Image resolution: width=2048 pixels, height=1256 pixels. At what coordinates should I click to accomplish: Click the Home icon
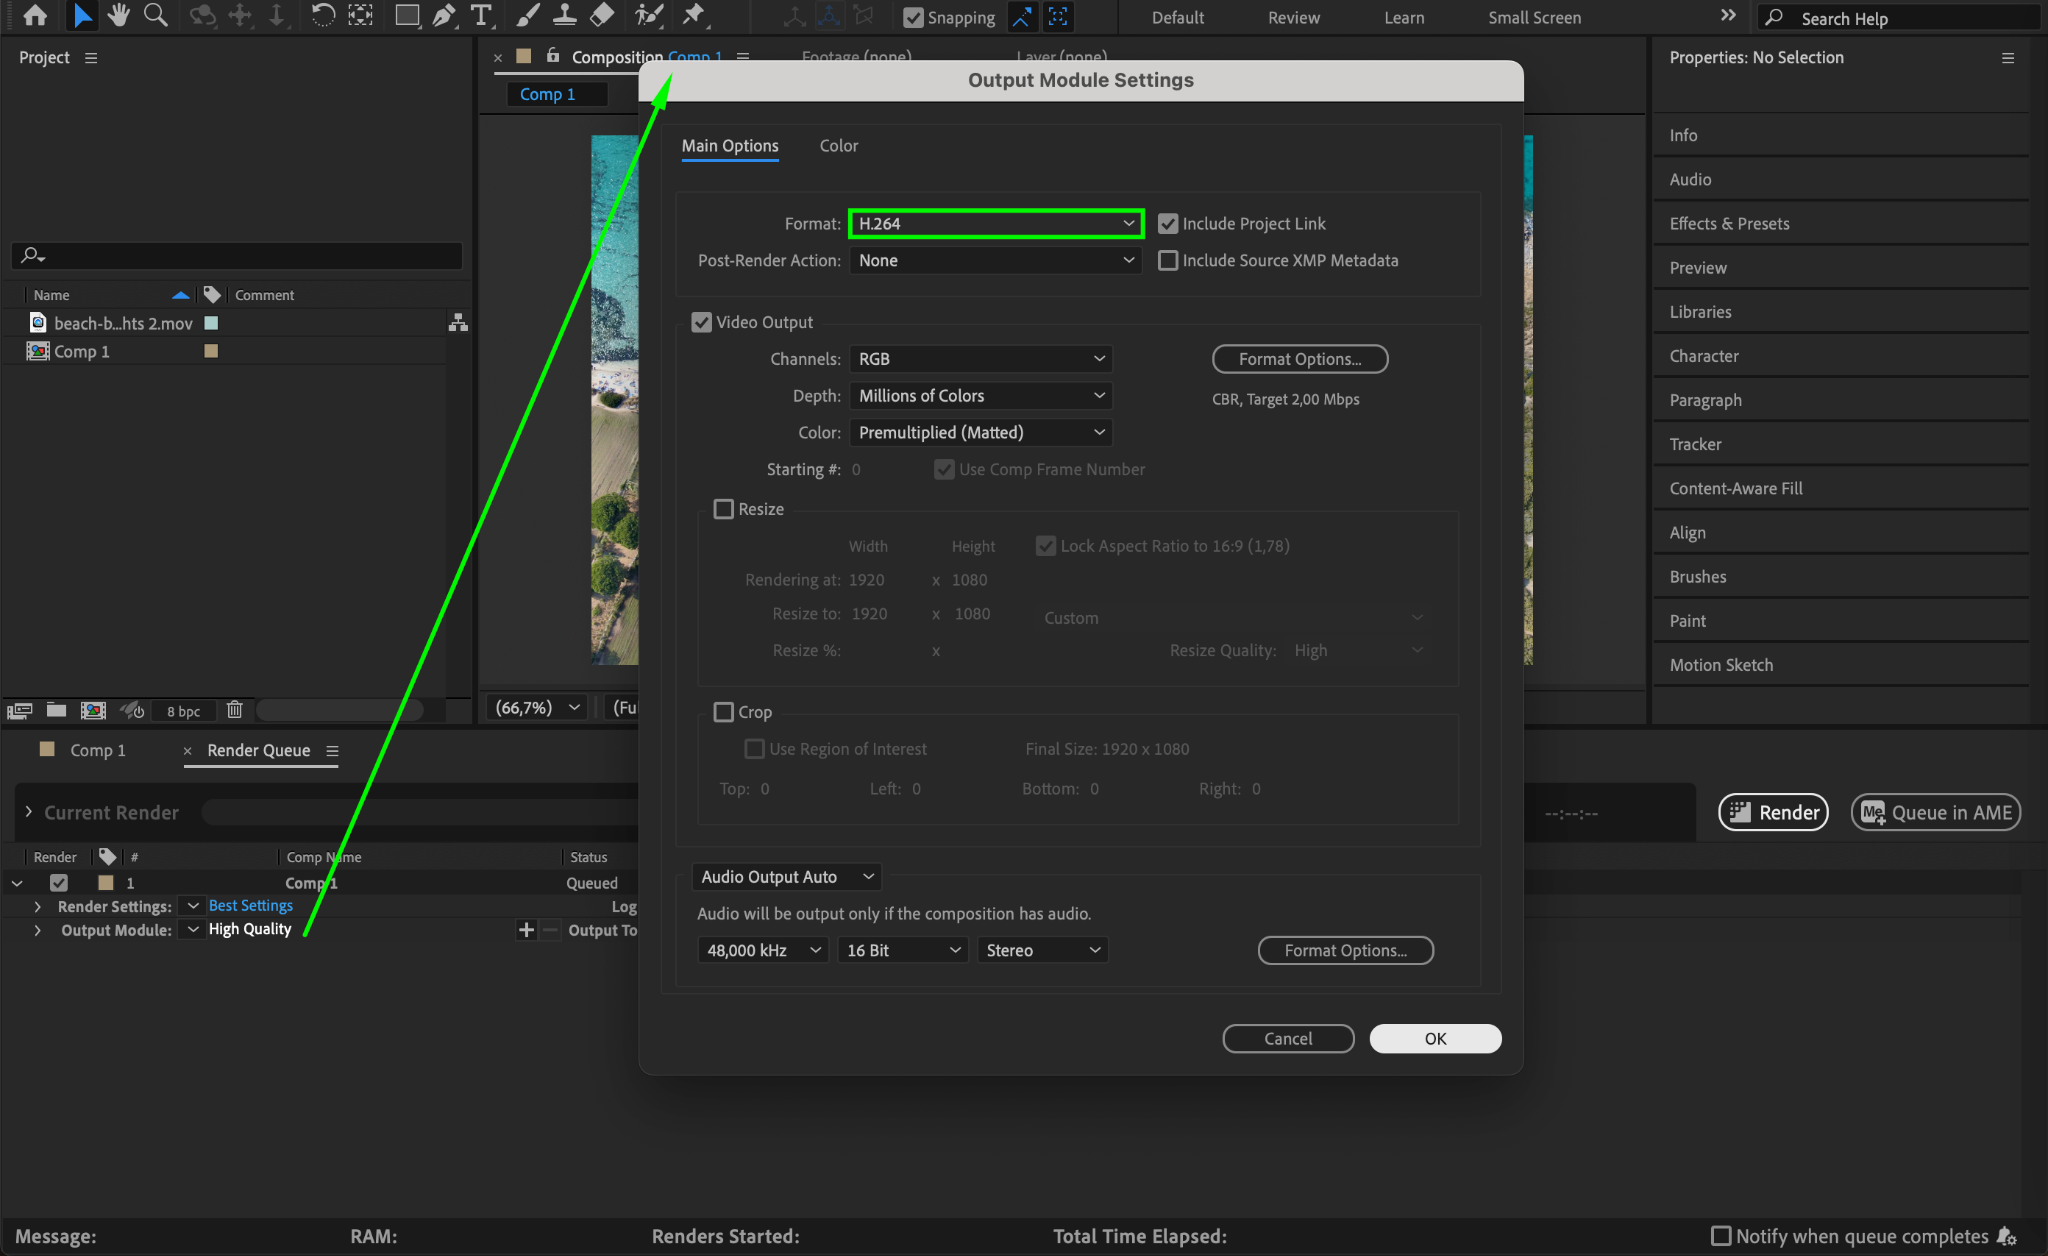click(x=35, y=15)
